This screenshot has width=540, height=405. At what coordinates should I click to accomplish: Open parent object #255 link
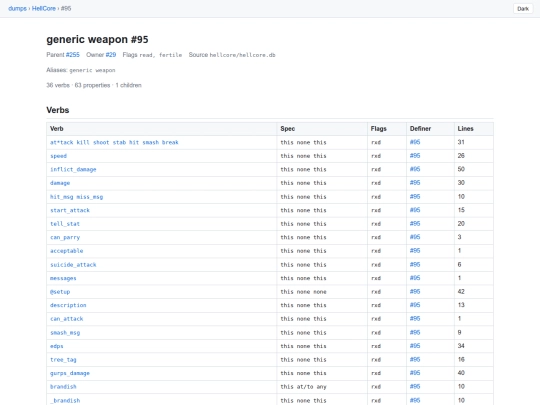coord(73,55)
